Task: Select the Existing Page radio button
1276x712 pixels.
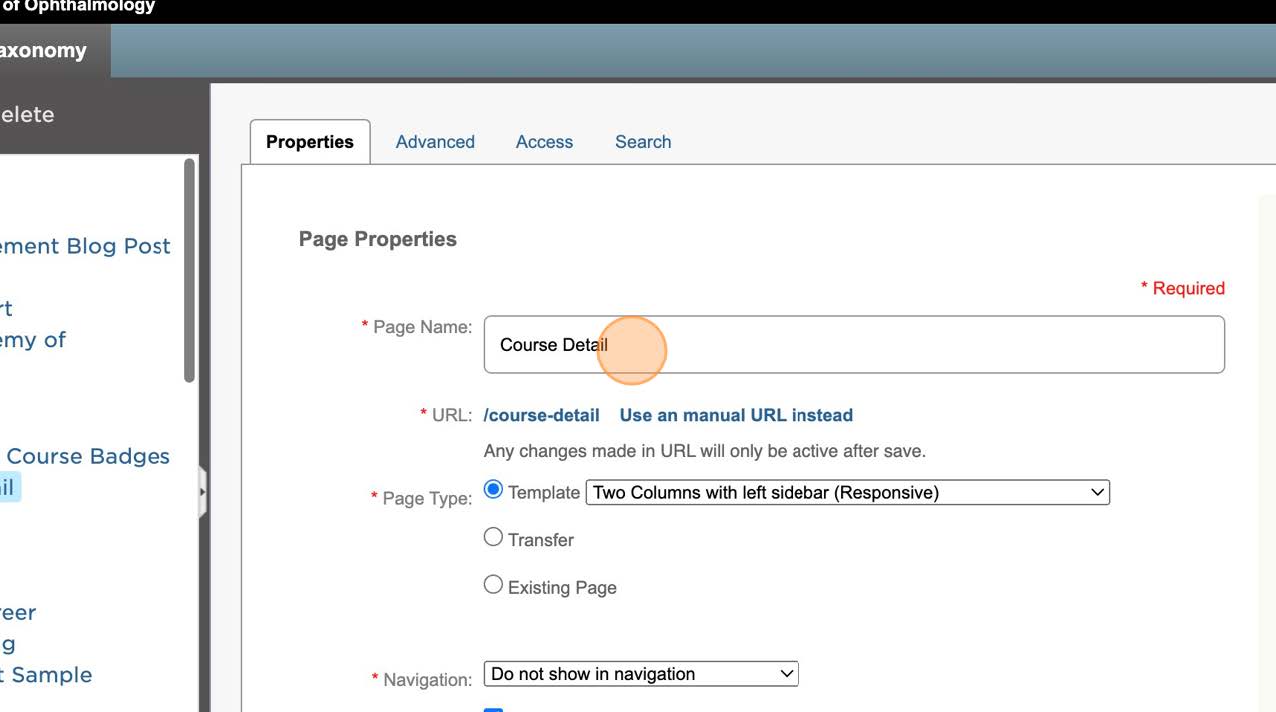Action: coord(493,585)
